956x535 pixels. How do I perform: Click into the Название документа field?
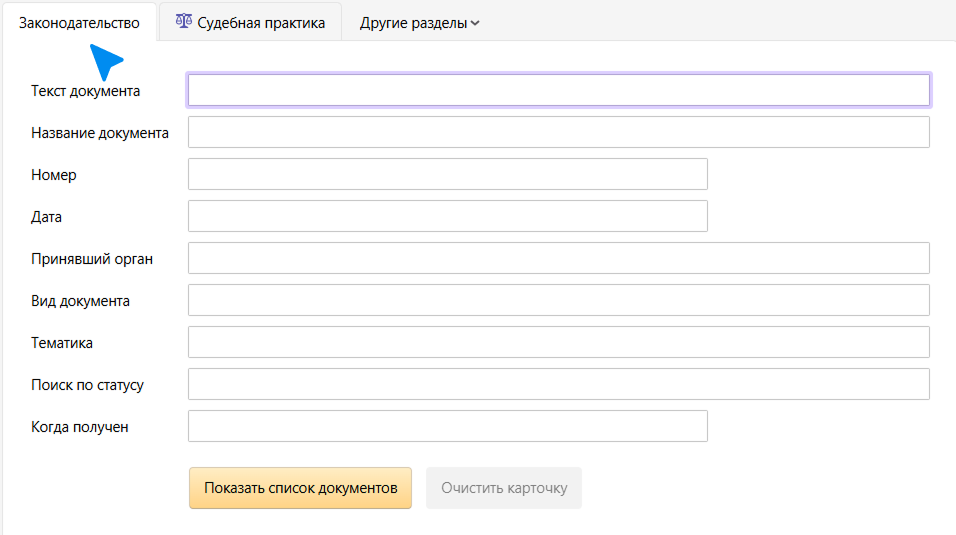(x=558, y=132)
